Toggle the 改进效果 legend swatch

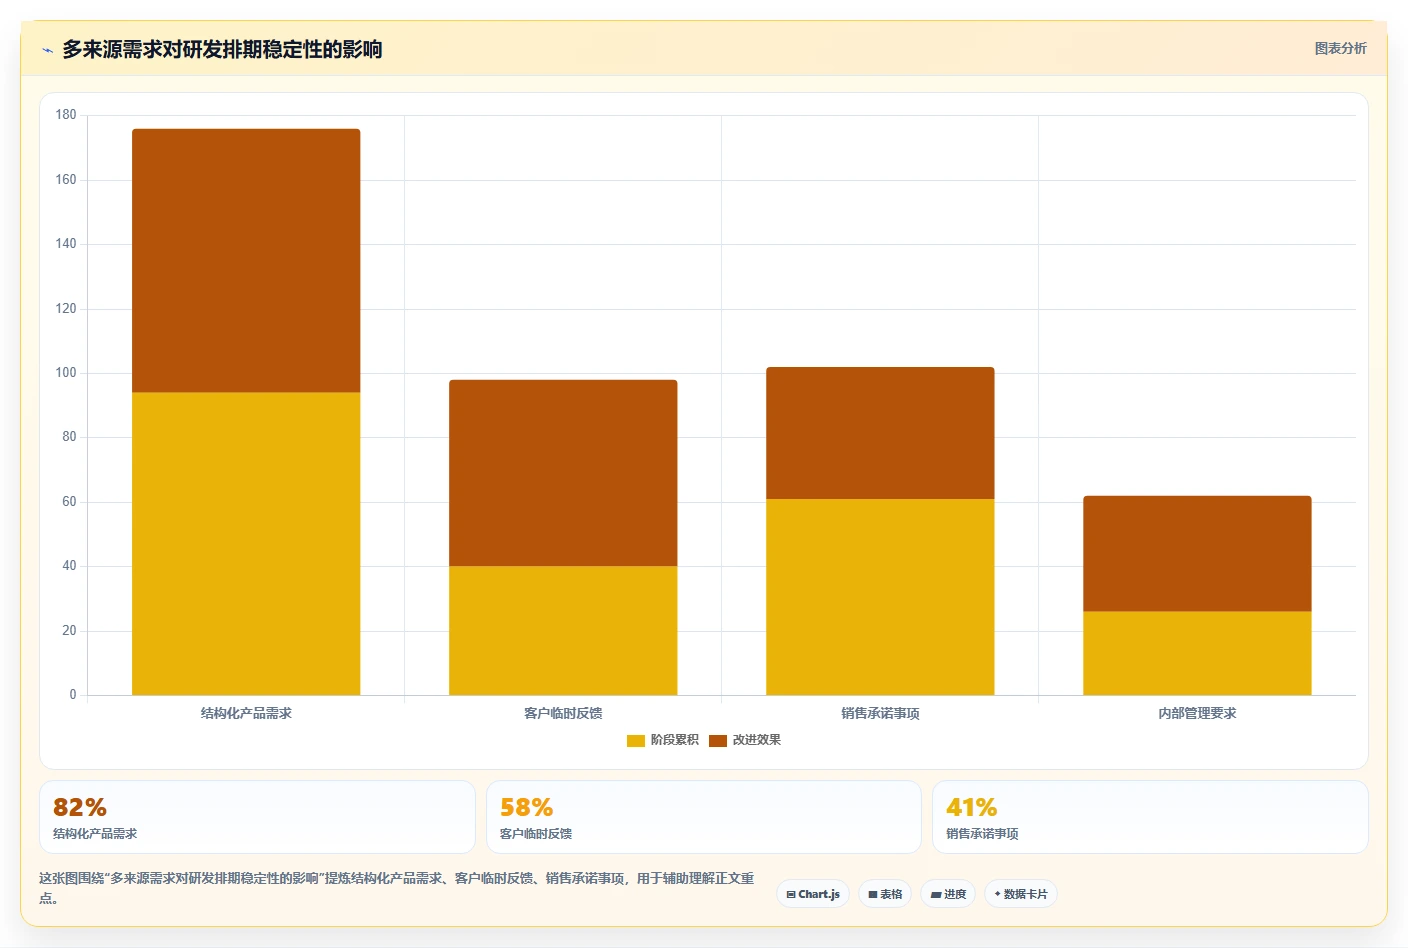click(718, 741)
